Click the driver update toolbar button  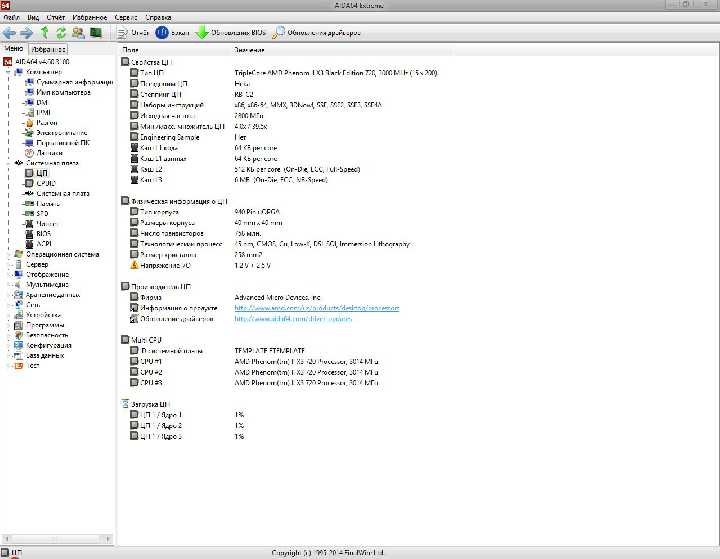pyautogui.click(x=316, y=33)
